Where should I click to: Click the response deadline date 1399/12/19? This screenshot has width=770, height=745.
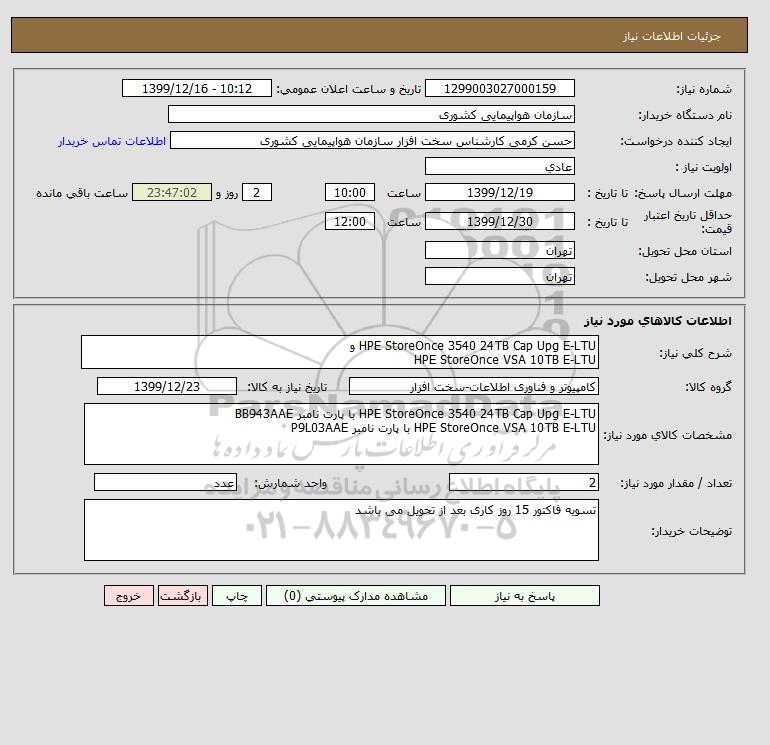[499, 193]
